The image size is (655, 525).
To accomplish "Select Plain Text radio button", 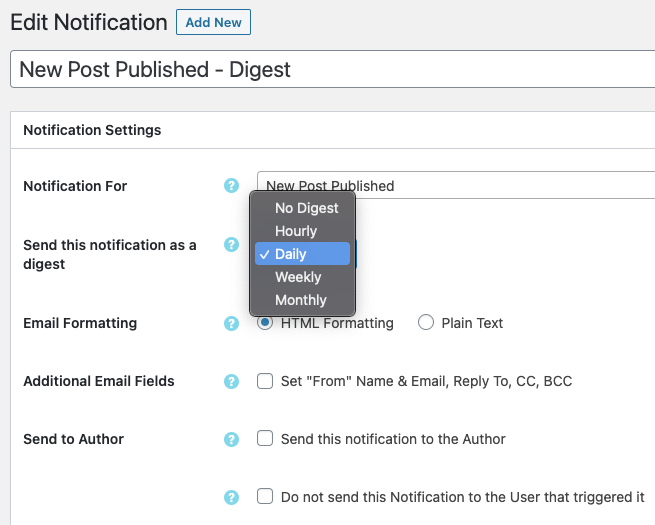I will pyautogui.click(x=426, y=322).
